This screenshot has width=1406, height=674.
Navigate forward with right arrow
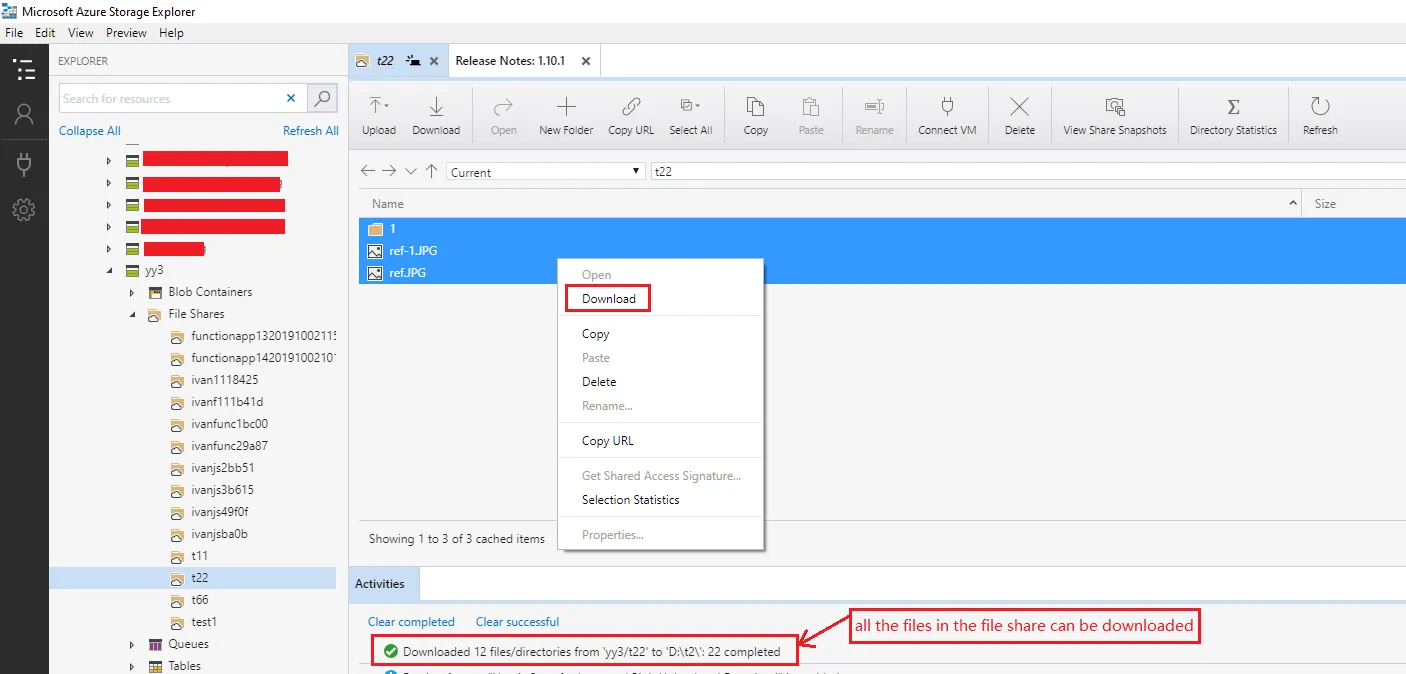pyautogui.click(x=389, y=171)
